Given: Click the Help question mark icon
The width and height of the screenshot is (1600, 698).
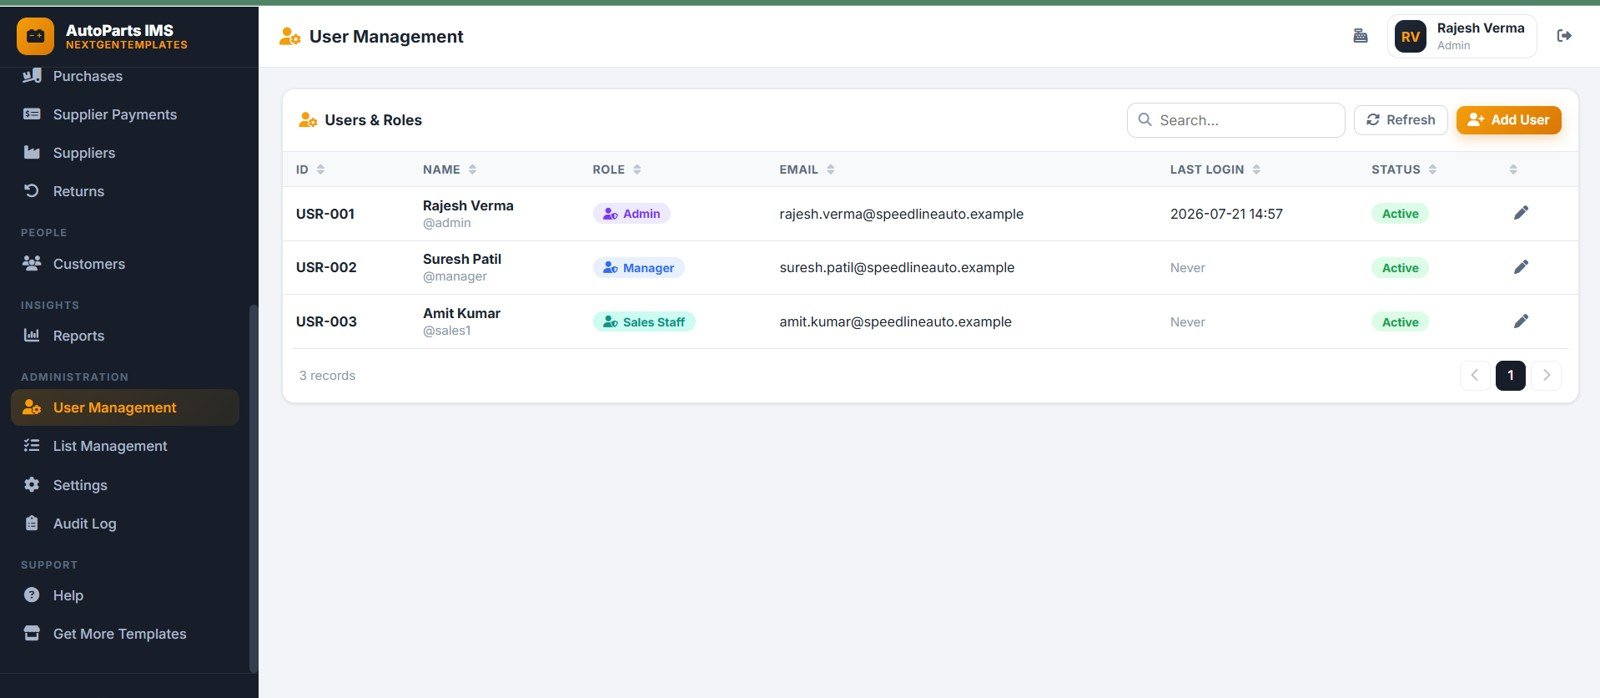Looking at the screenshot, I should point(32,595).
